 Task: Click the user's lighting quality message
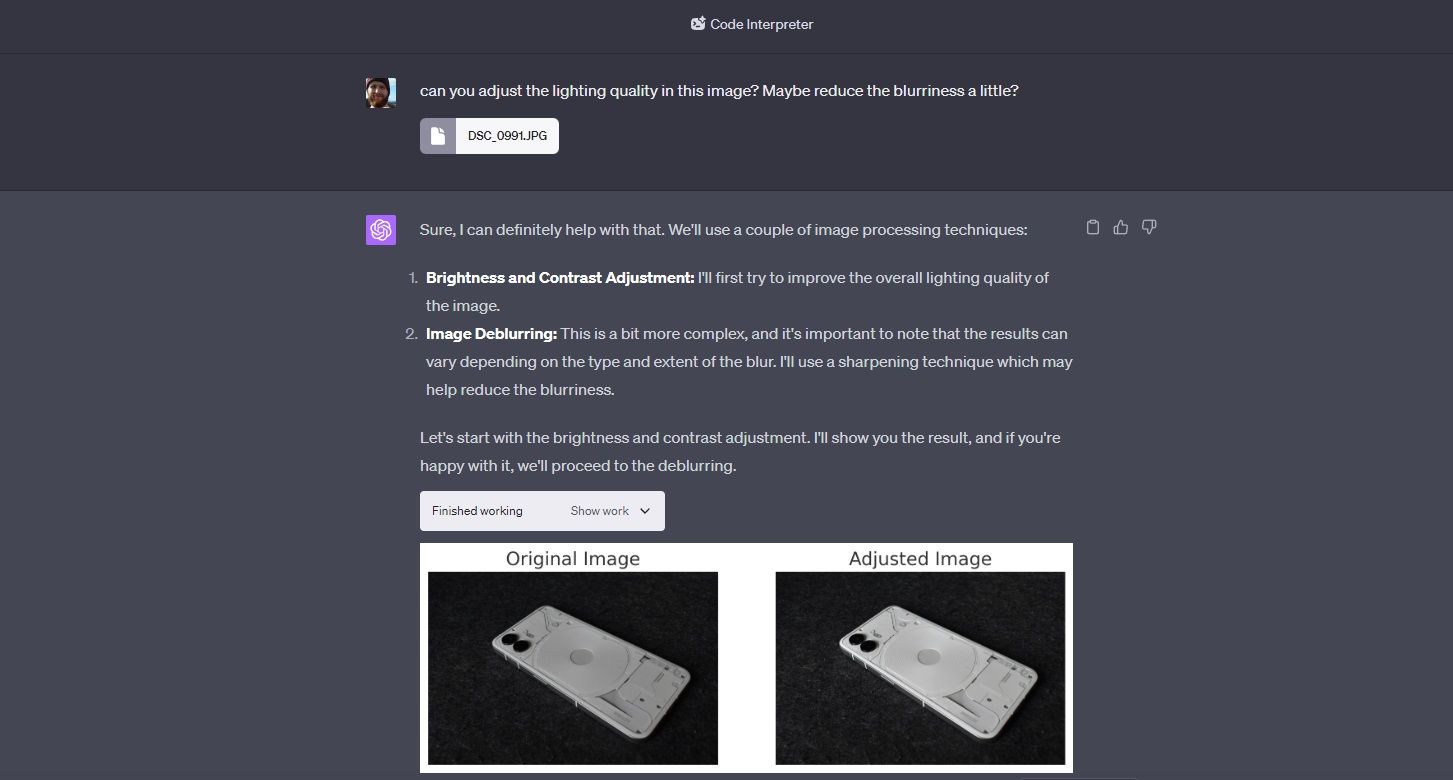pos(719,91)
